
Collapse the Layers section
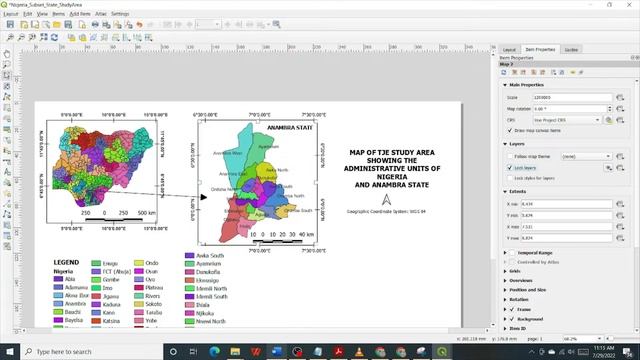coord(505,144)
